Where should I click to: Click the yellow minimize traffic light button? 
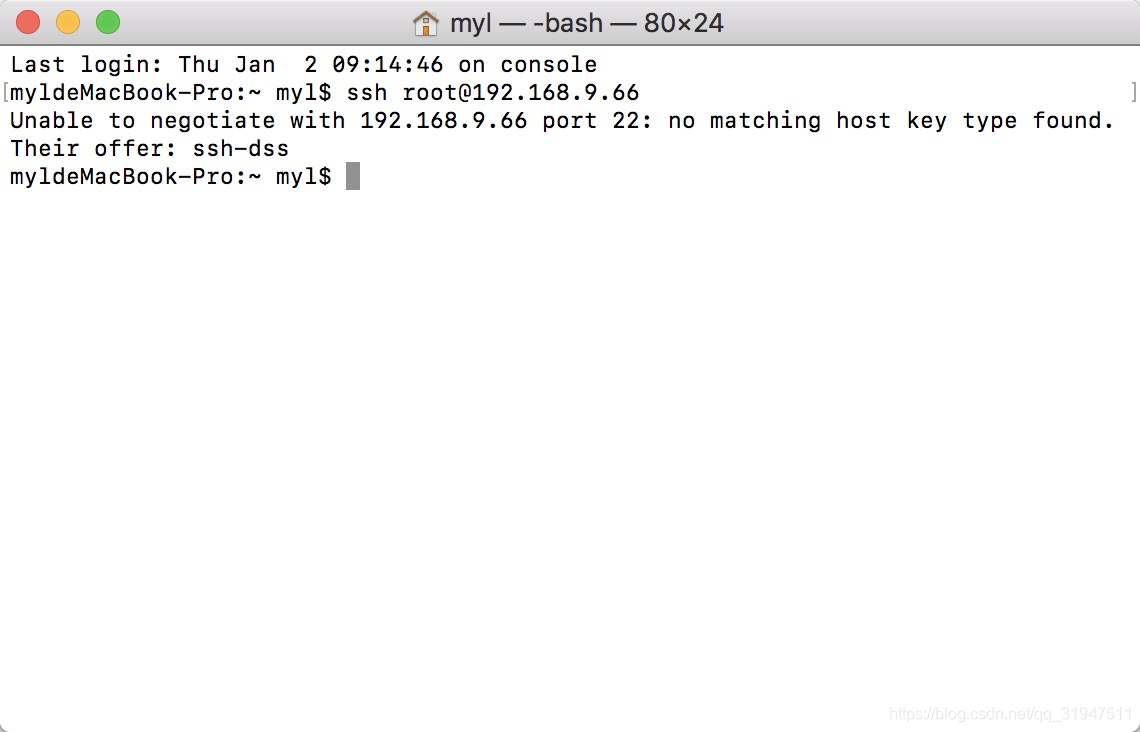click(67, 20)
